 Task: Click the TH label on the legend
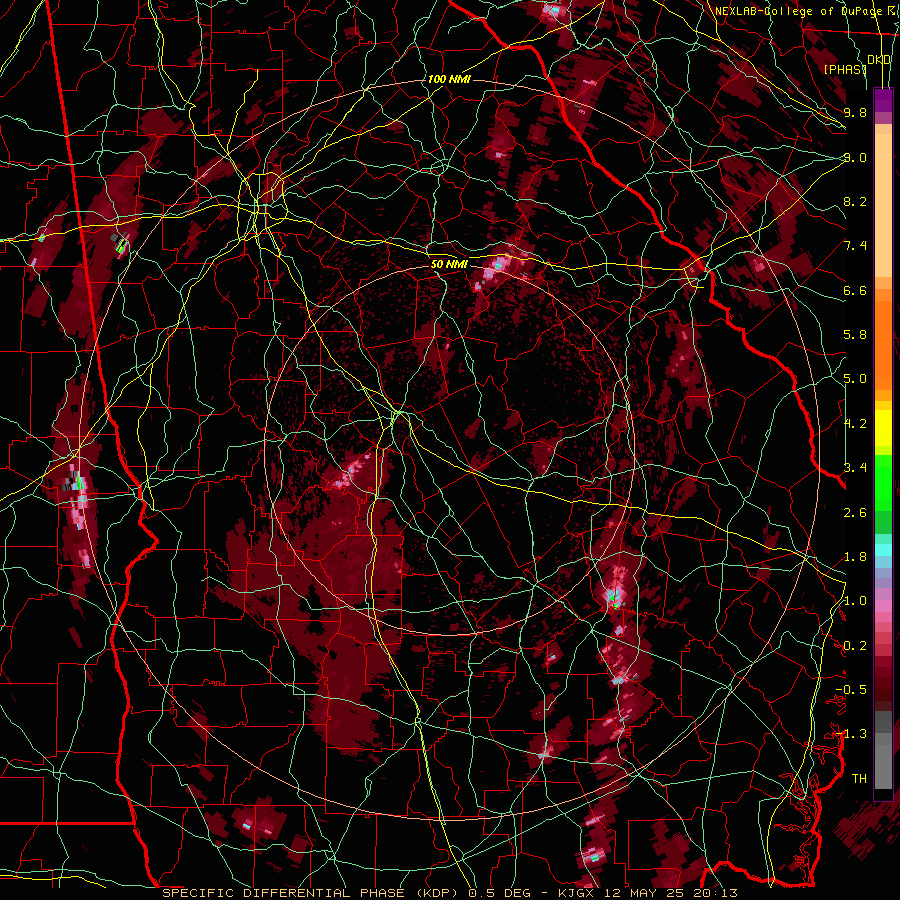859,779
